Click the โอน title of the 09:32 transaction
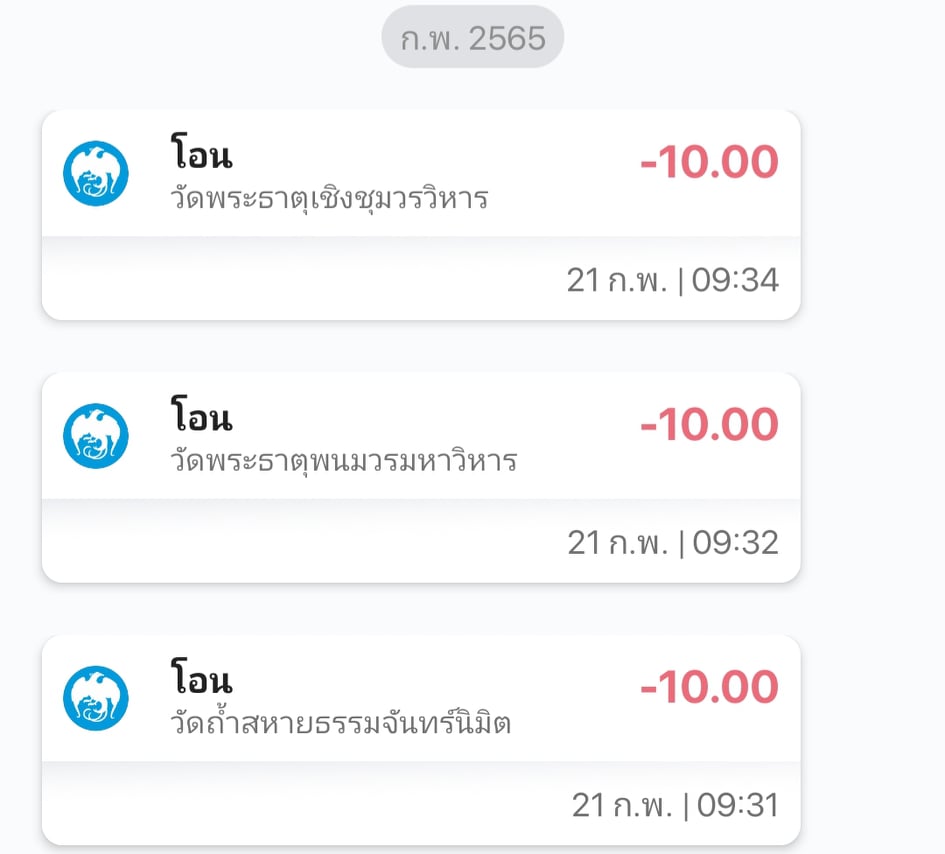The image size is (945, 854). pos(201,420)
